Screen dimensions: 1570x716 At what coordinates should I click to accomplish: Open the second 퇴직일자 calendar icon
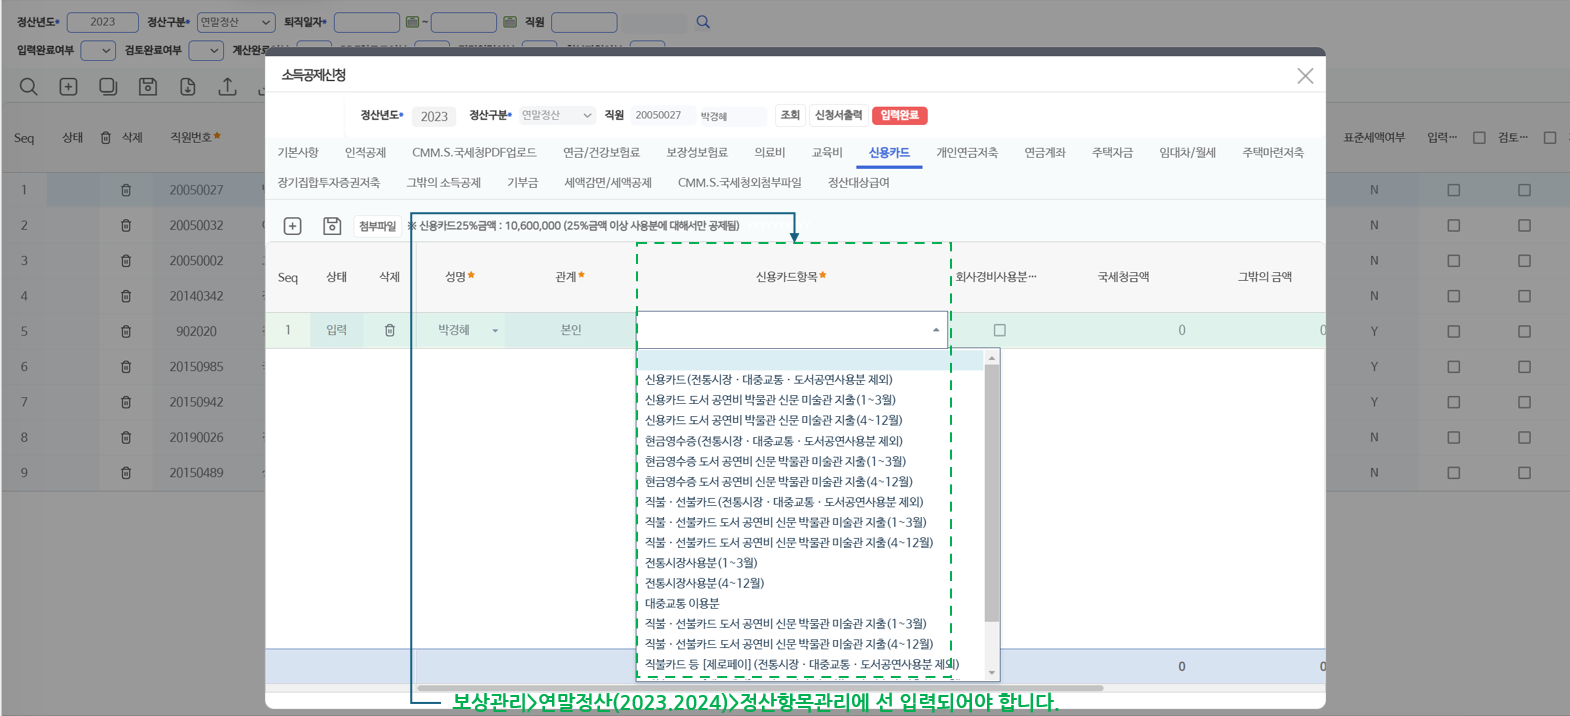point(510,21)
